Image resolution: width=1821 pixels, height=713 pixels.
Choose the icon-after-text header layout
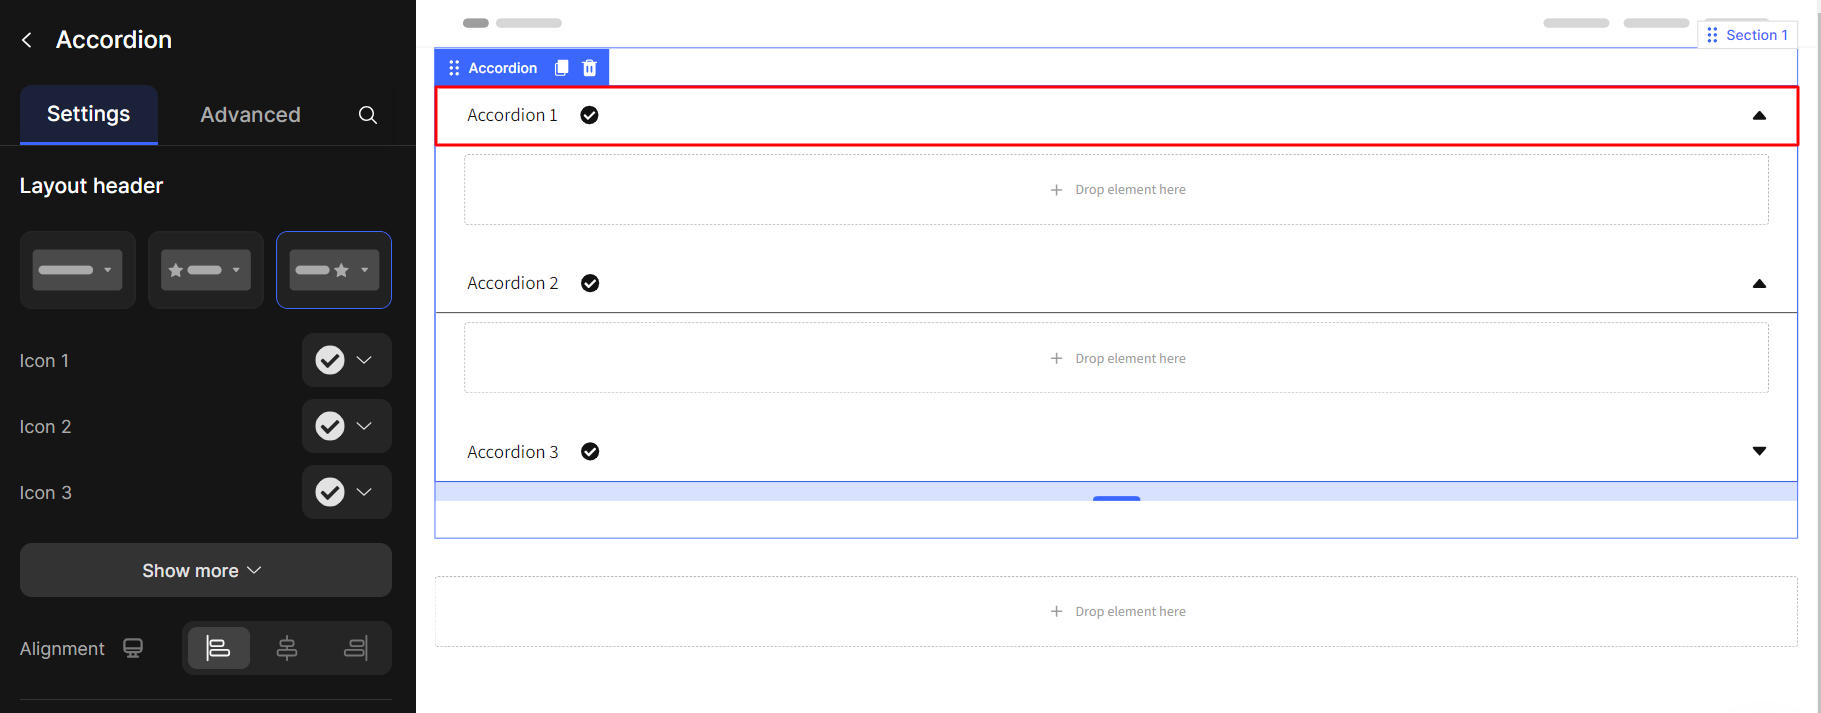coord(334,270)
